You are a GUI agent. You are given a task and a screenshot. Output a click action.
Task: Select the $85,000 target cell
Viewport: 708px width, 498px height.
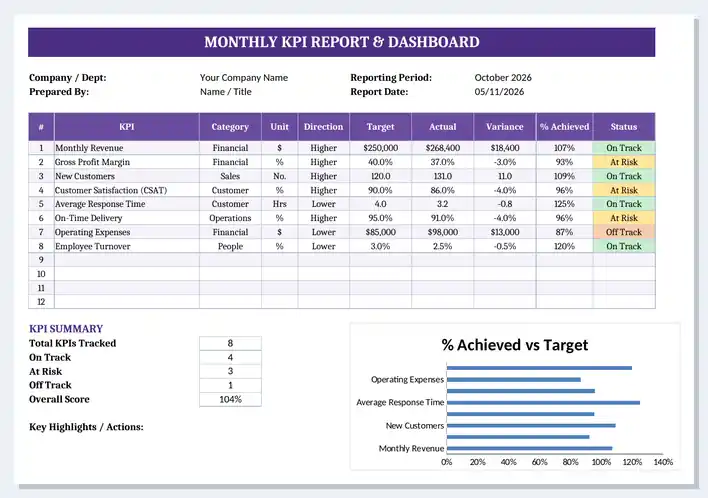point(380,232)
